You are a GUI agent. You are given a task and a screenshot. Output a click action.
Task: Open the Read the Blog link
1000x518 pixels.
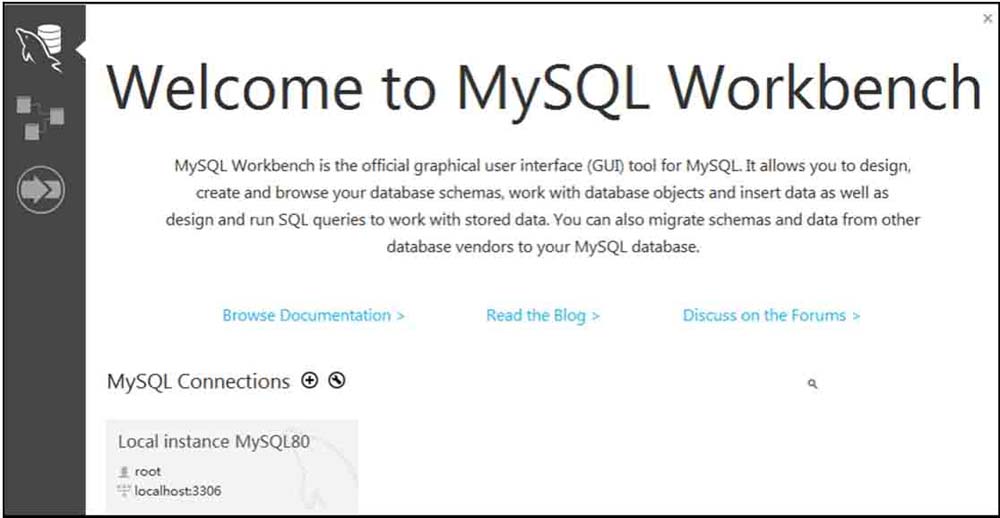click(x=543, y=315)
